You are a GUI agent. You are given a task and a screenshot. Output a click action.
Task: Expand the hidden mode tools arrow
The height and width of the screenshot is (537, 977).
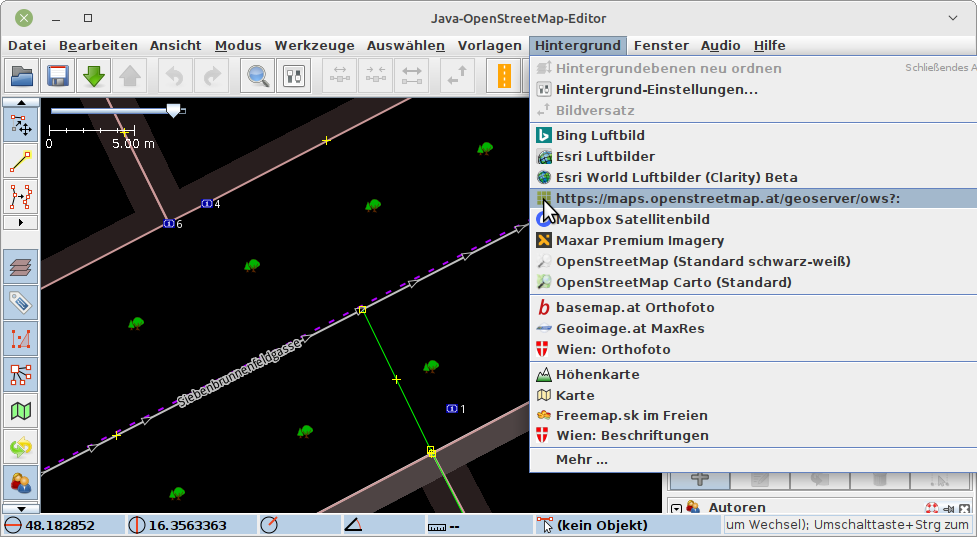click(21, 222)
